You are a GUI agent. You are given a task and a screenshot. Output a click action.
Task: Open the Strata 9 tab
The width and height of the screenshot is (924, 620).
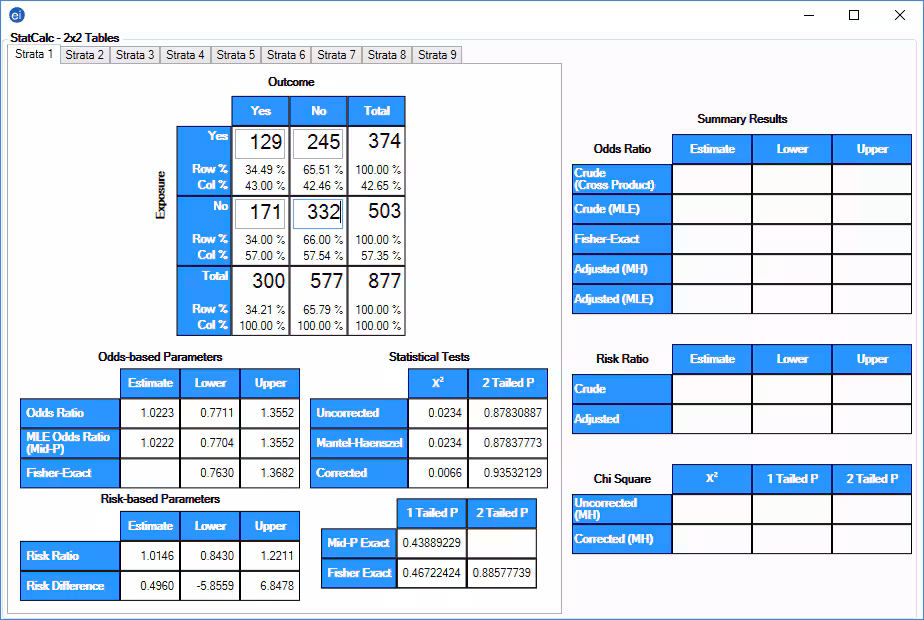coord(437,55)
